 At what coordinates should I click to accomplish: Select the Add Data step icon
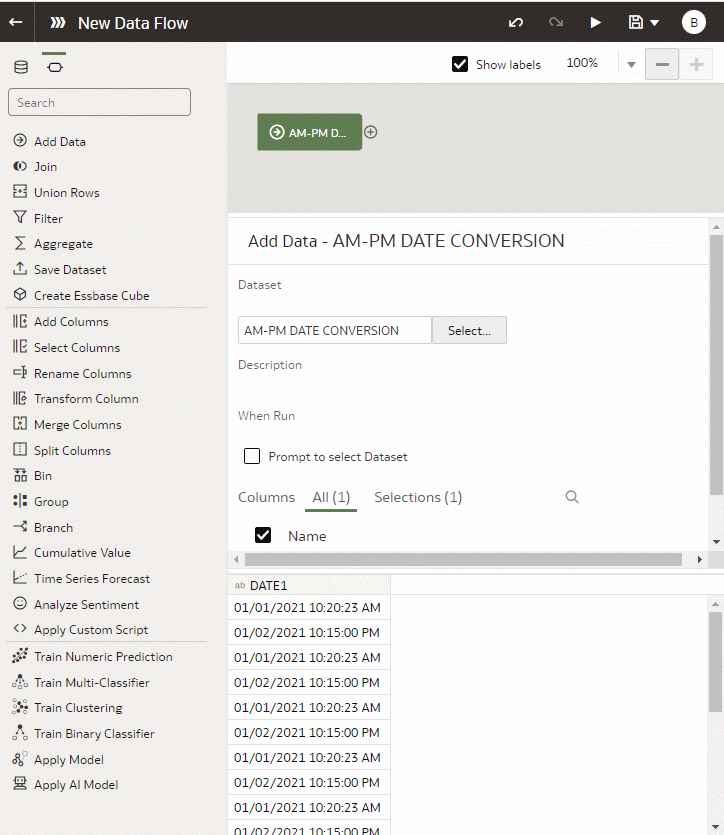coord(20,141)
